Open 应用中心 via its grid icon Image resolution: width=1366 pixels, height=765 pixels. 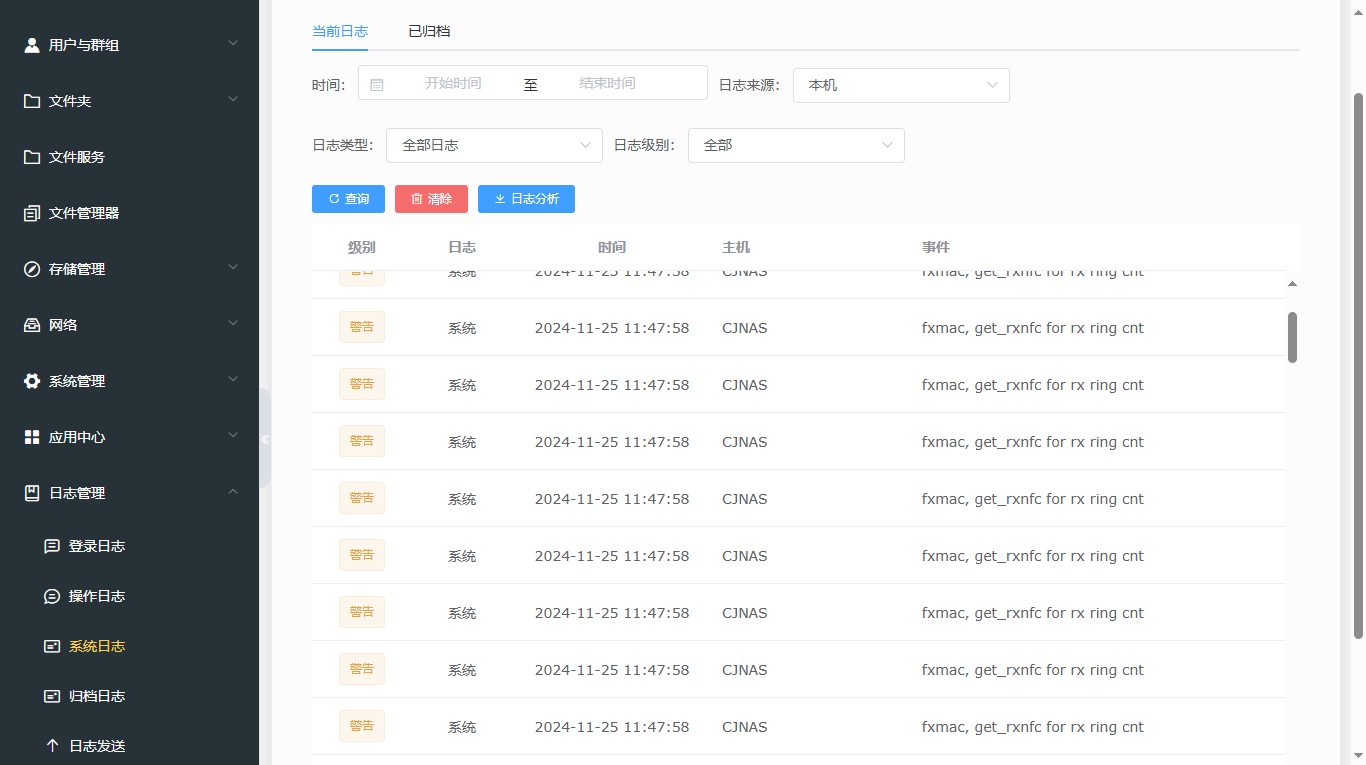[x=29, y=436]
